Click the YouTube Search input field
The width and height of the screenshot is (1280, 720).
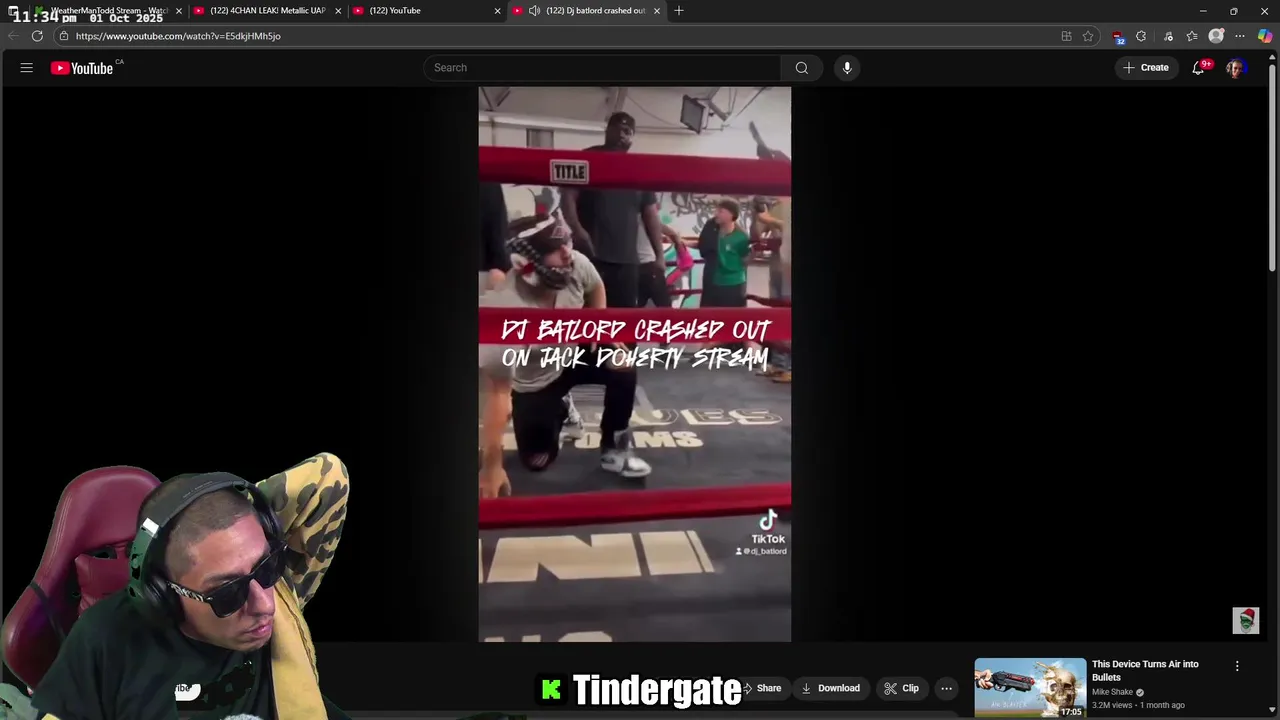[x=602, y=68]
